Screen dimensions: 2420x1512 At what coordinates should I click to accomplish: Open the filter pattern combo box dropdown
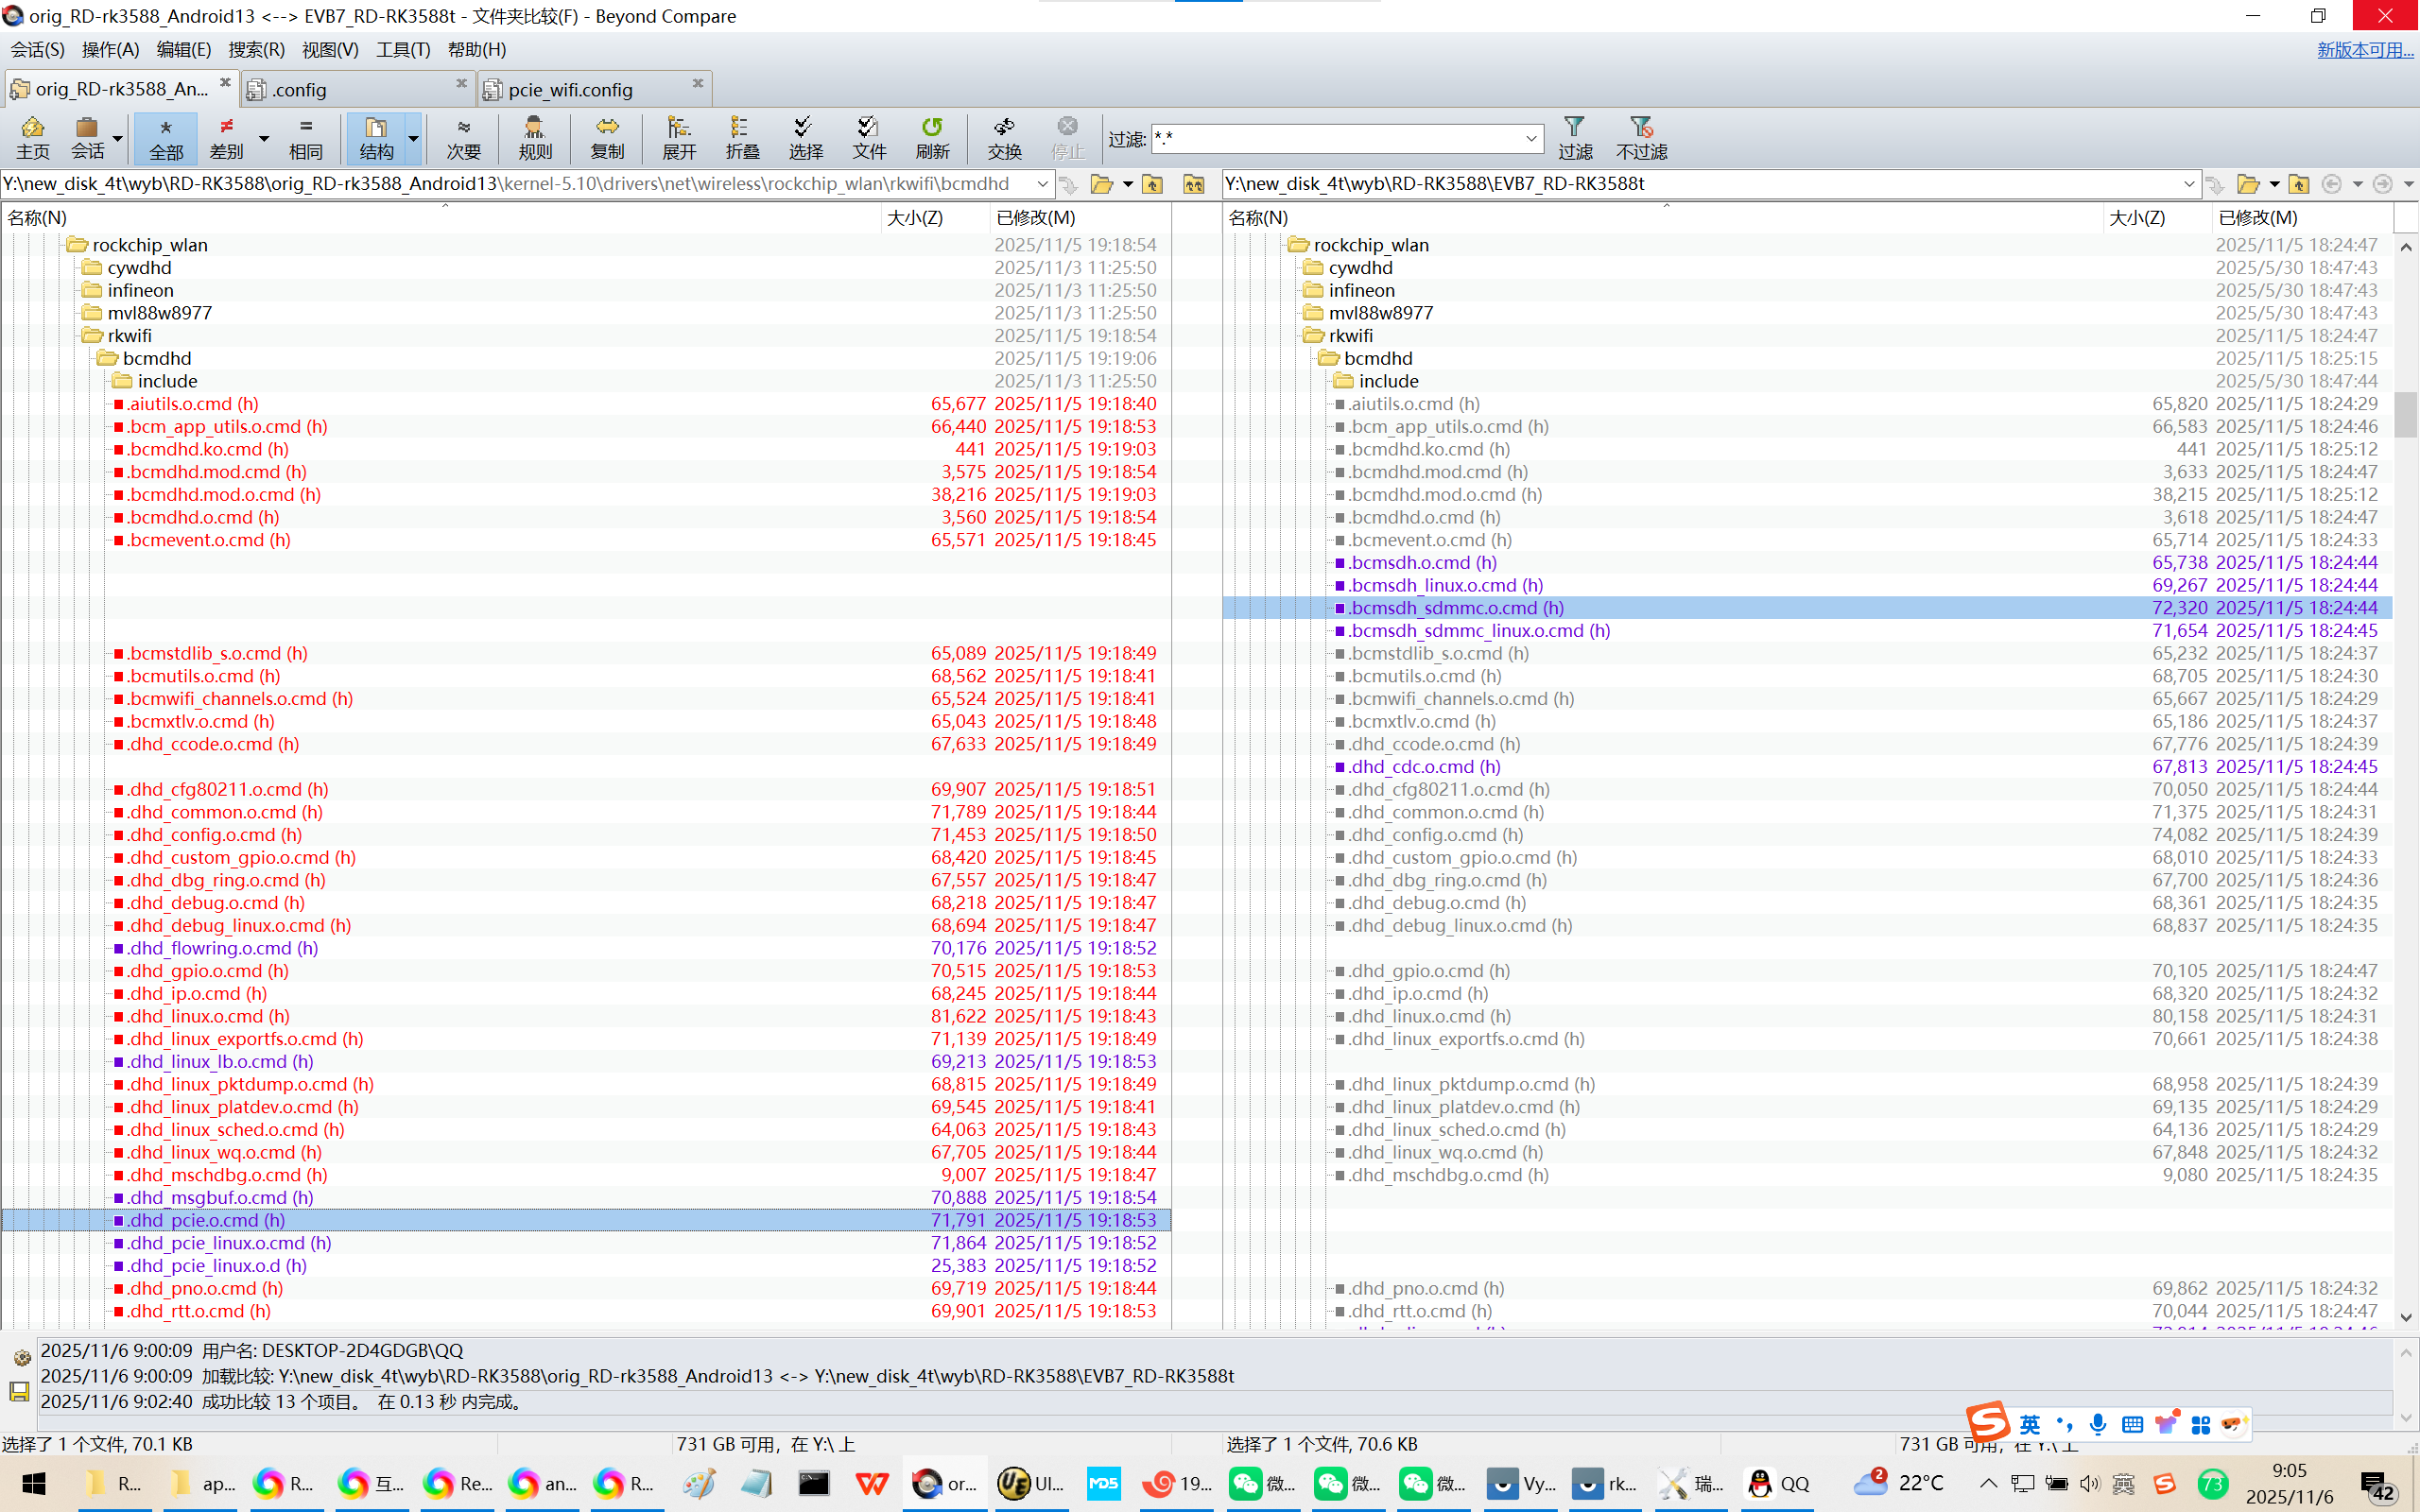pos(1530,138)
